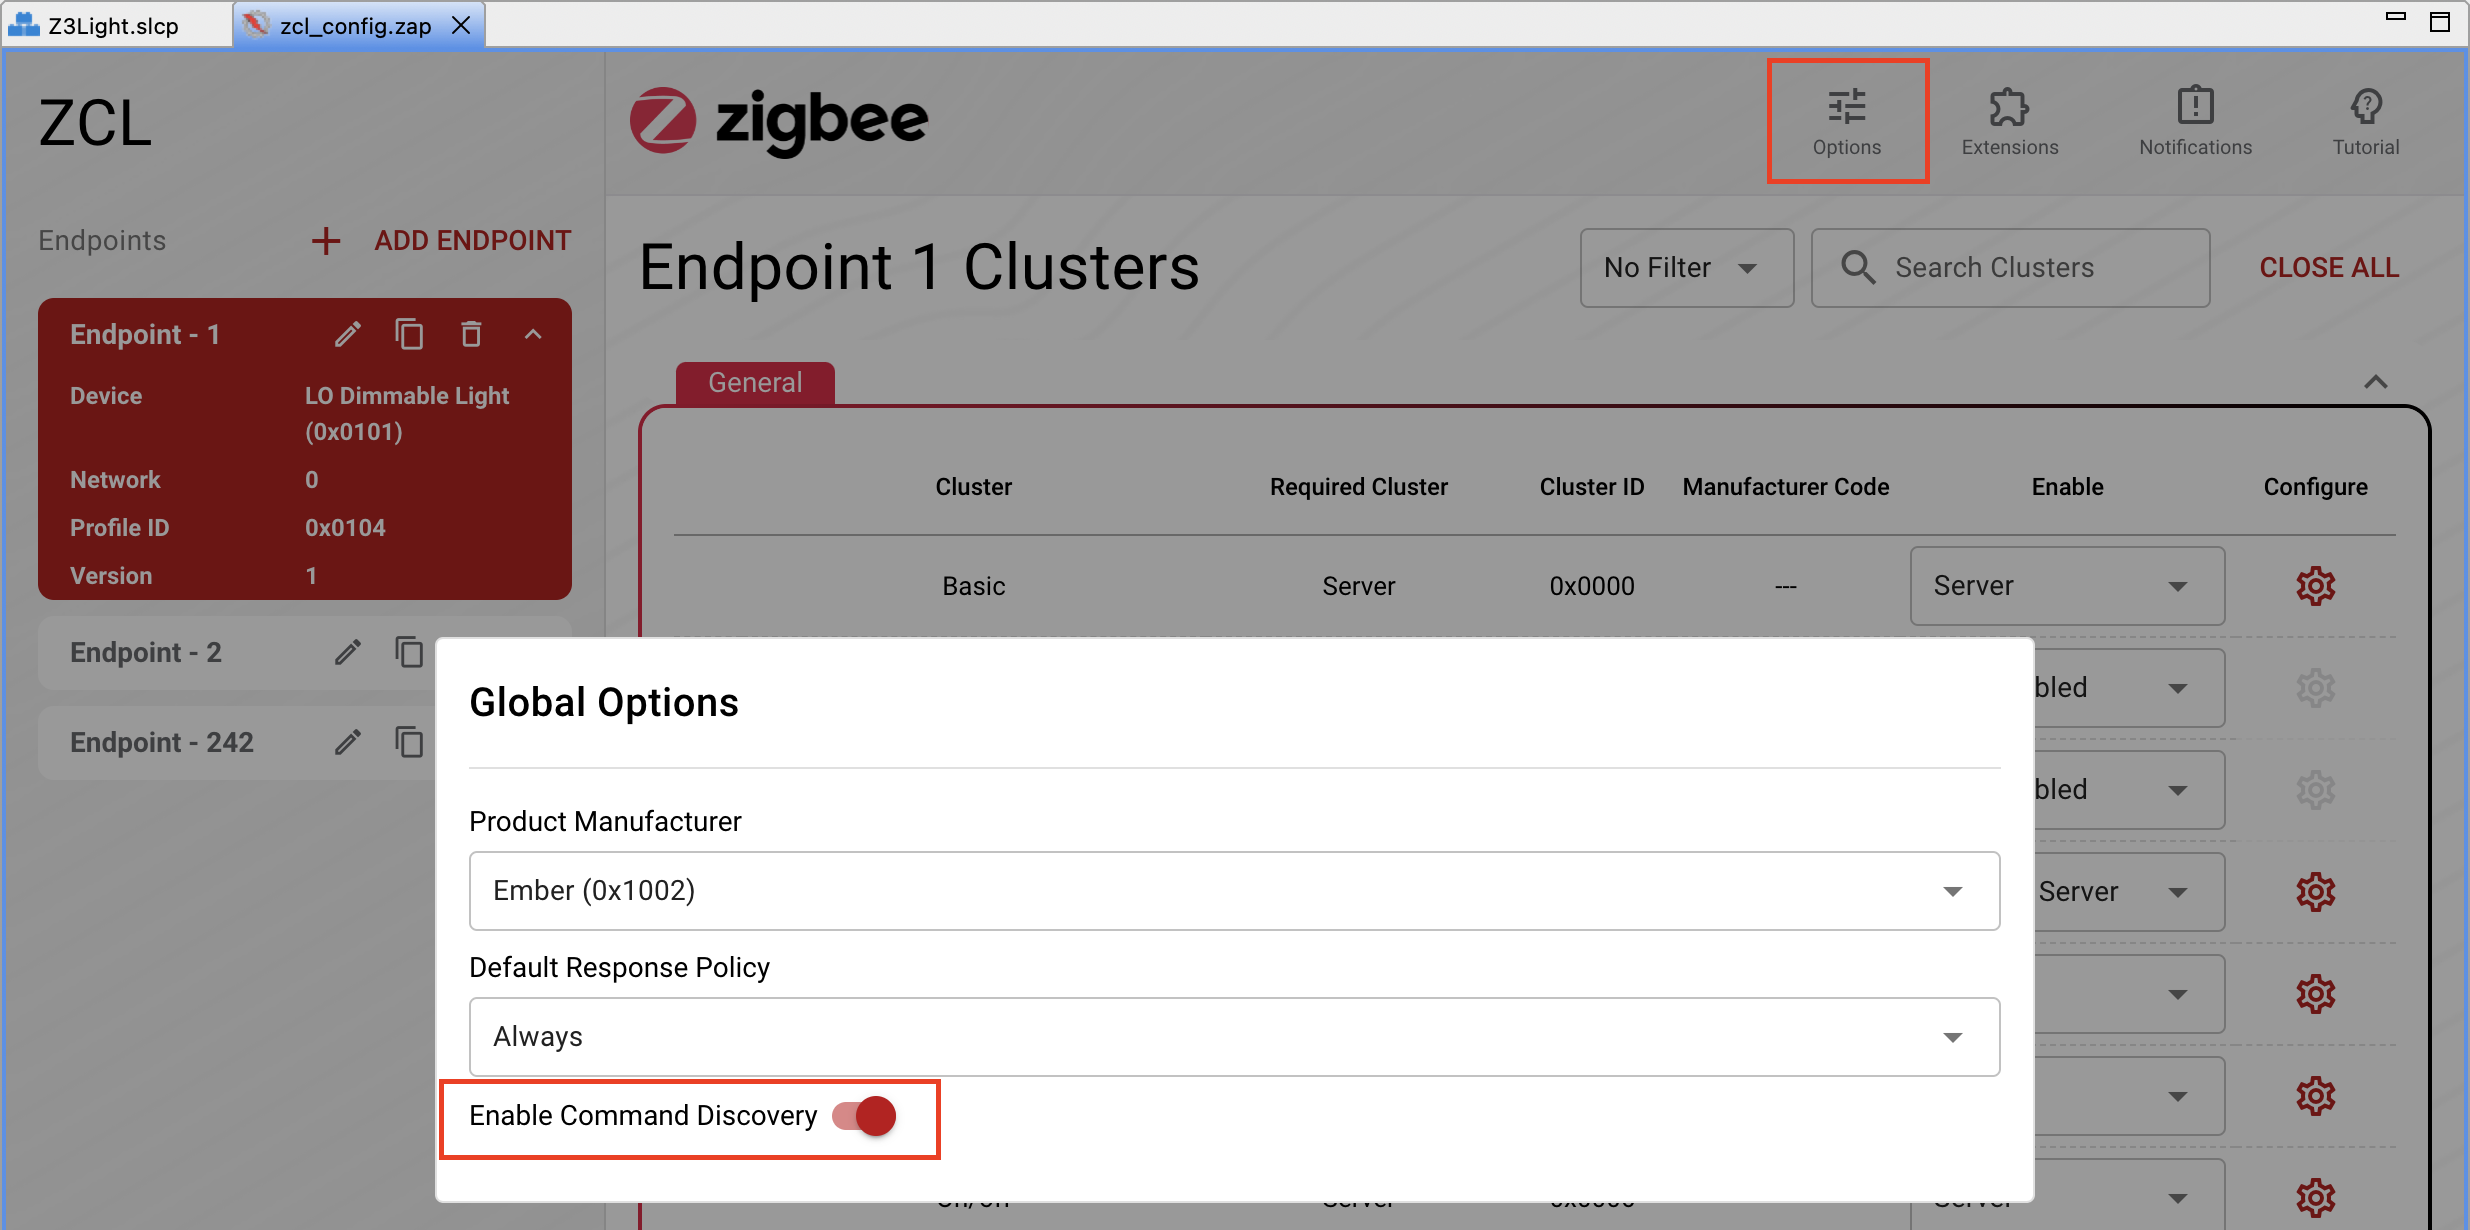
Task: Minimize the editor pane
Action: [x=2396, y=17]
